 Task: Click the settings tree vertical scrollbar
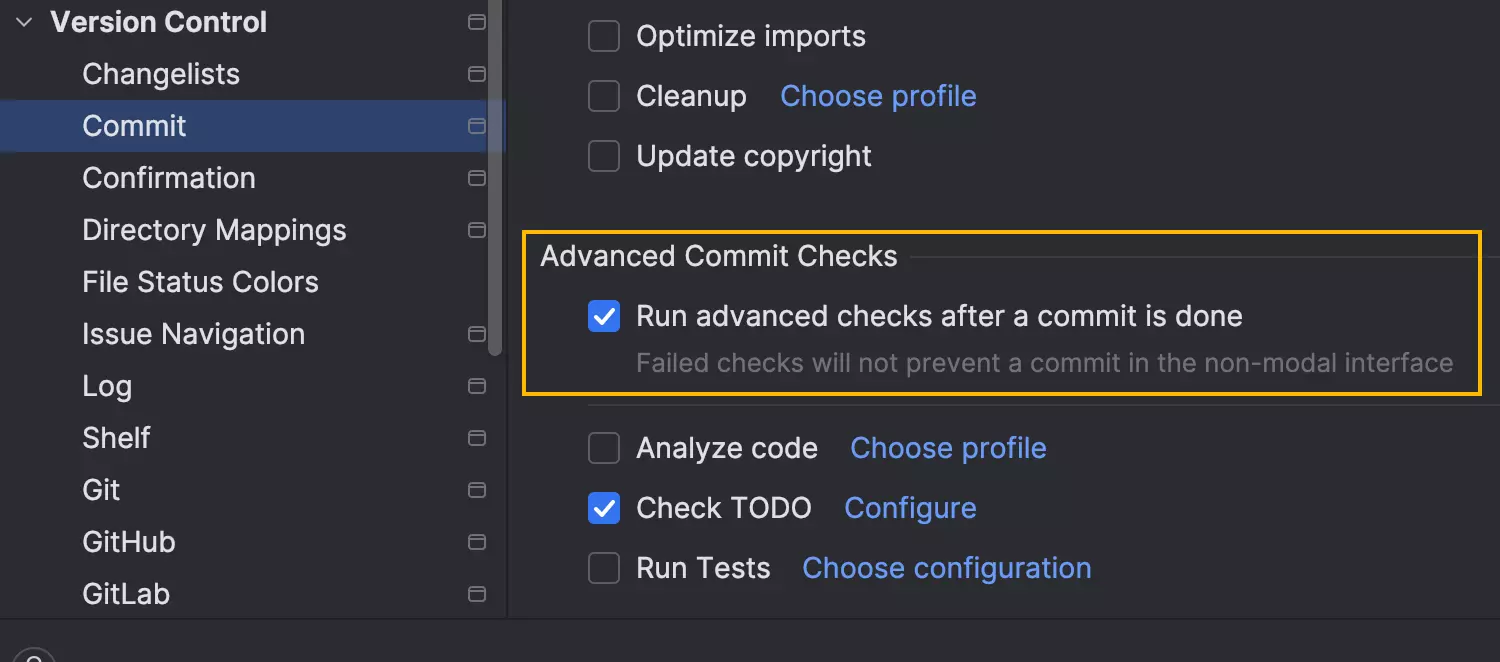coord(495,180)
